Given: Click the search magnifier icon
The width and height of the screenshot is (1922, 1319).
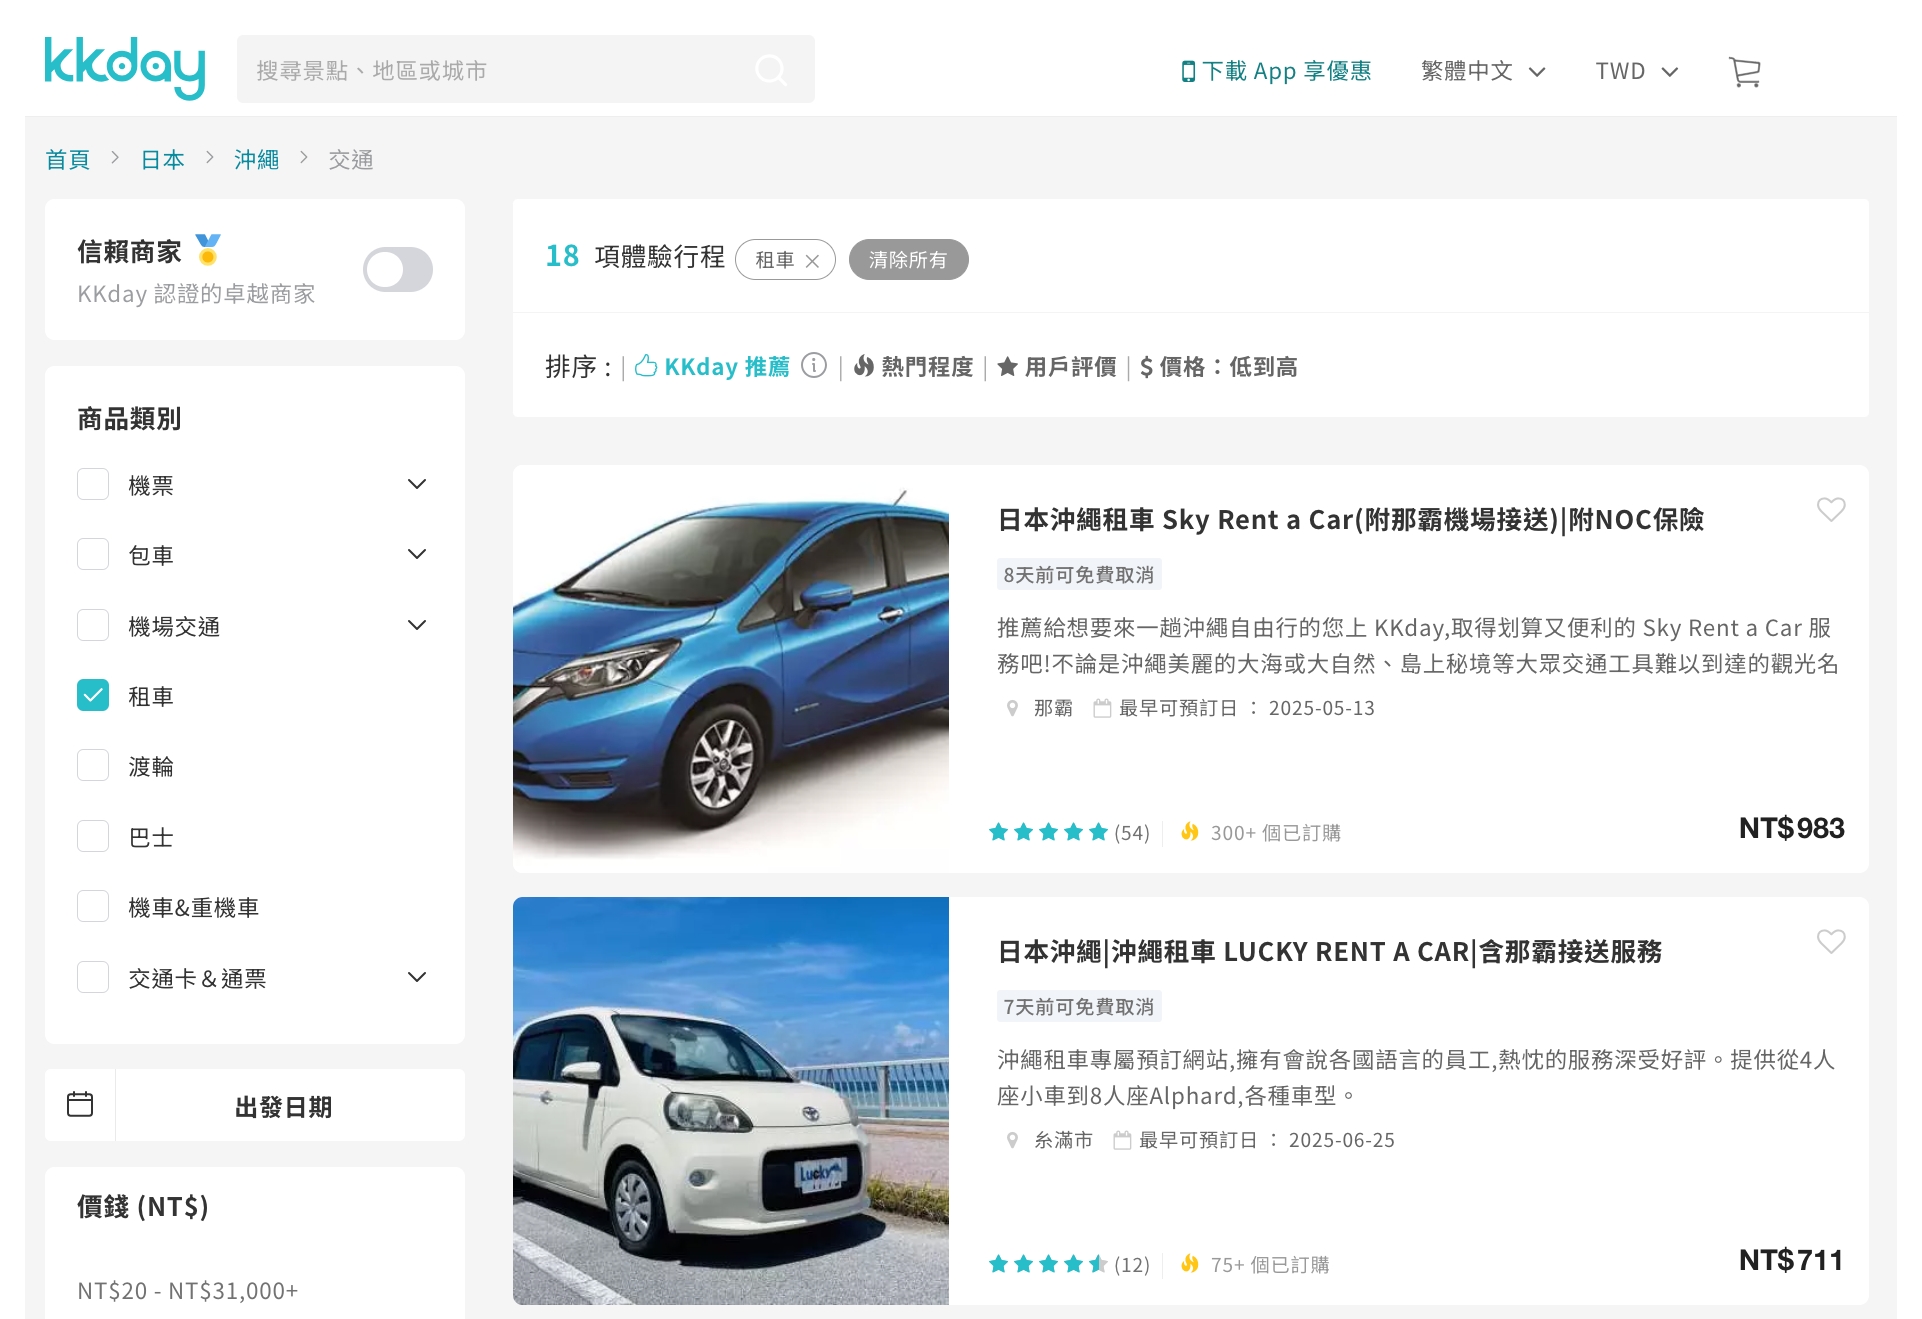Looking at the screenshot, I should pyautogui.click(x=770, y=70).
